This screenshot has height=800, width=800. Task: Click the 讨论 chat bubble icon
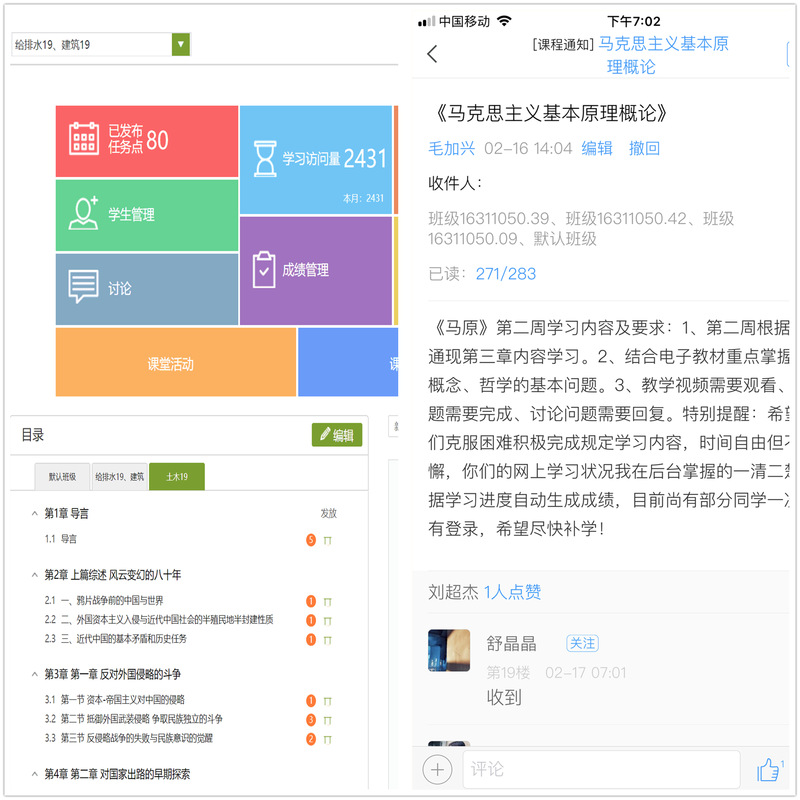click(84, 288)
